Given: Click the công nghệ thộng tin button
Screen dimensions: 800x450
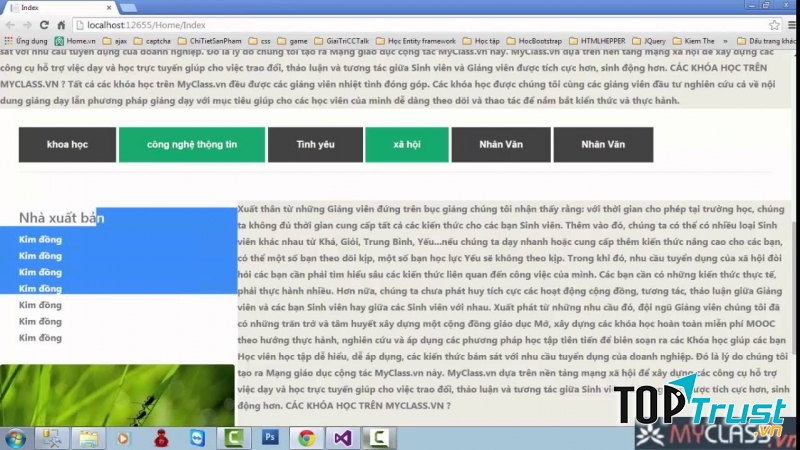Looking at the screenshot, I should point(192,144).
